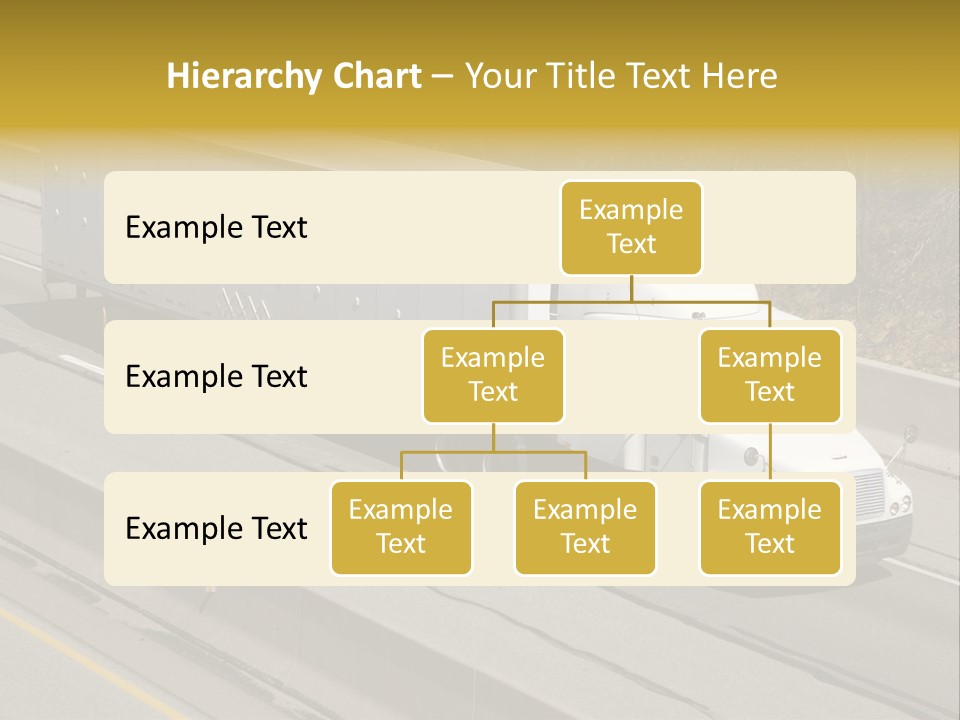Click the third row's Example Text label
Image resolution: width=960 pixels, height=720 pixels.
coord(216,528)
